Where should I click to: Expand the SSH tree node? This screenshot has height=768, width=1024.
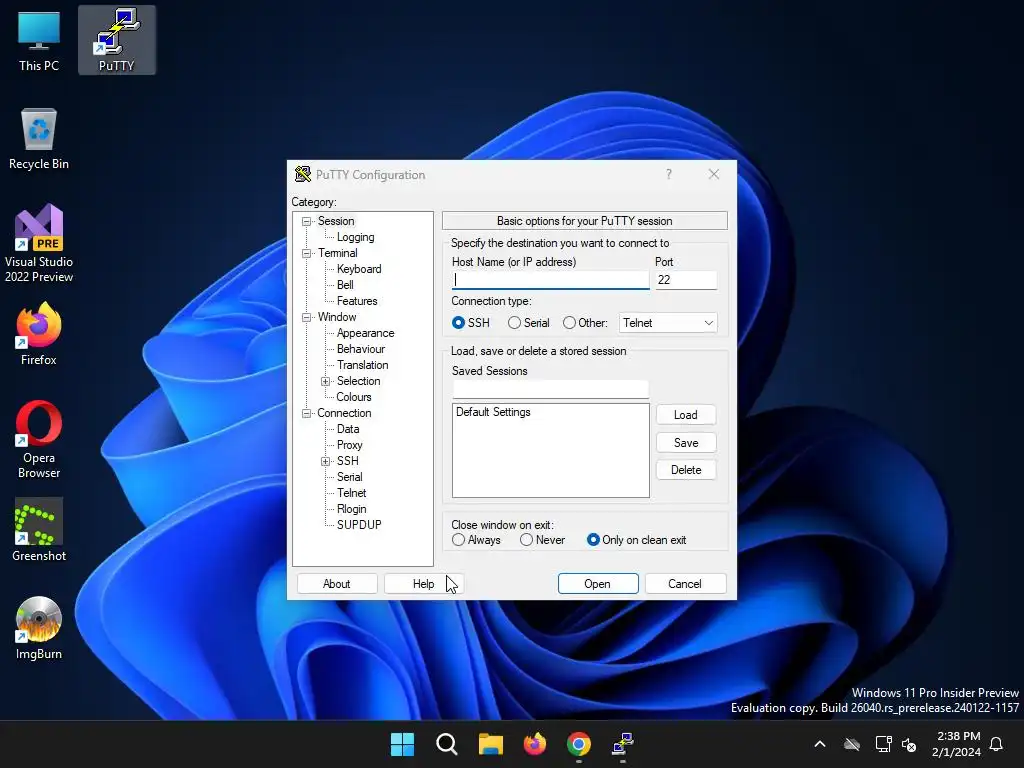tap(325, 462)
